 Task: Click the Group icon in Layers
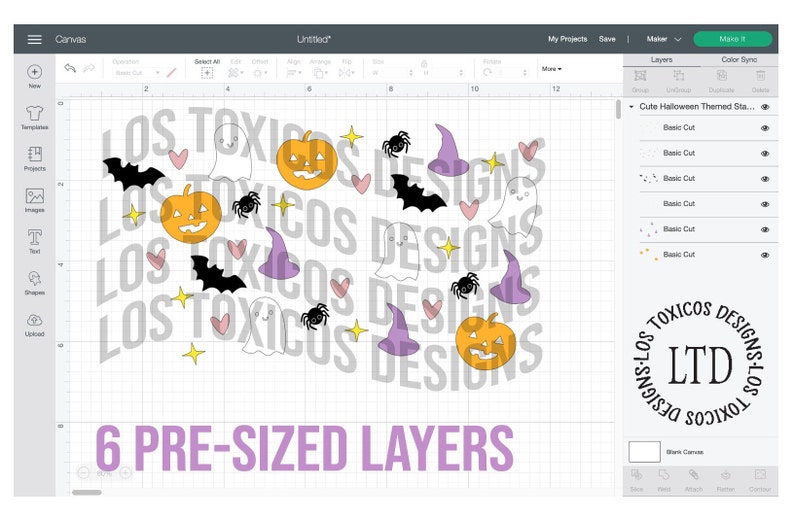click(640, 76)
